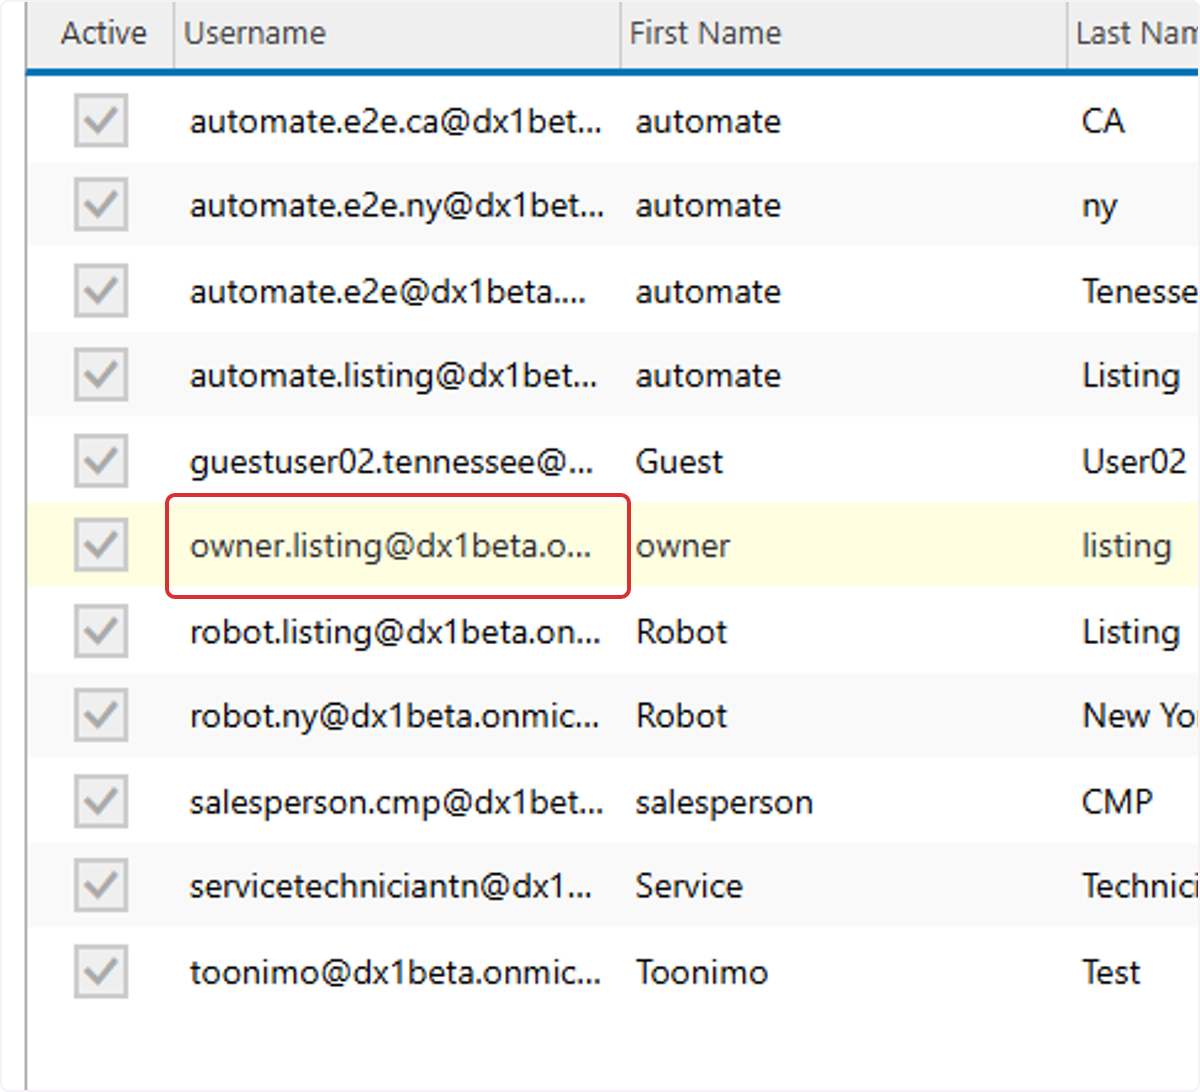Uncheck Active for guestuser02.tennessee user
The height and width of the screenshot is (1092, 1200).
[x=101, y=461]
